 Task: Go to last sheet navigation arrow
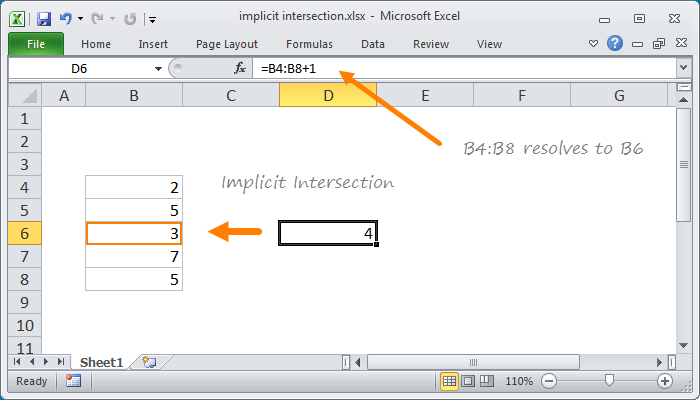pyautogui.click(x=61, y=362)
